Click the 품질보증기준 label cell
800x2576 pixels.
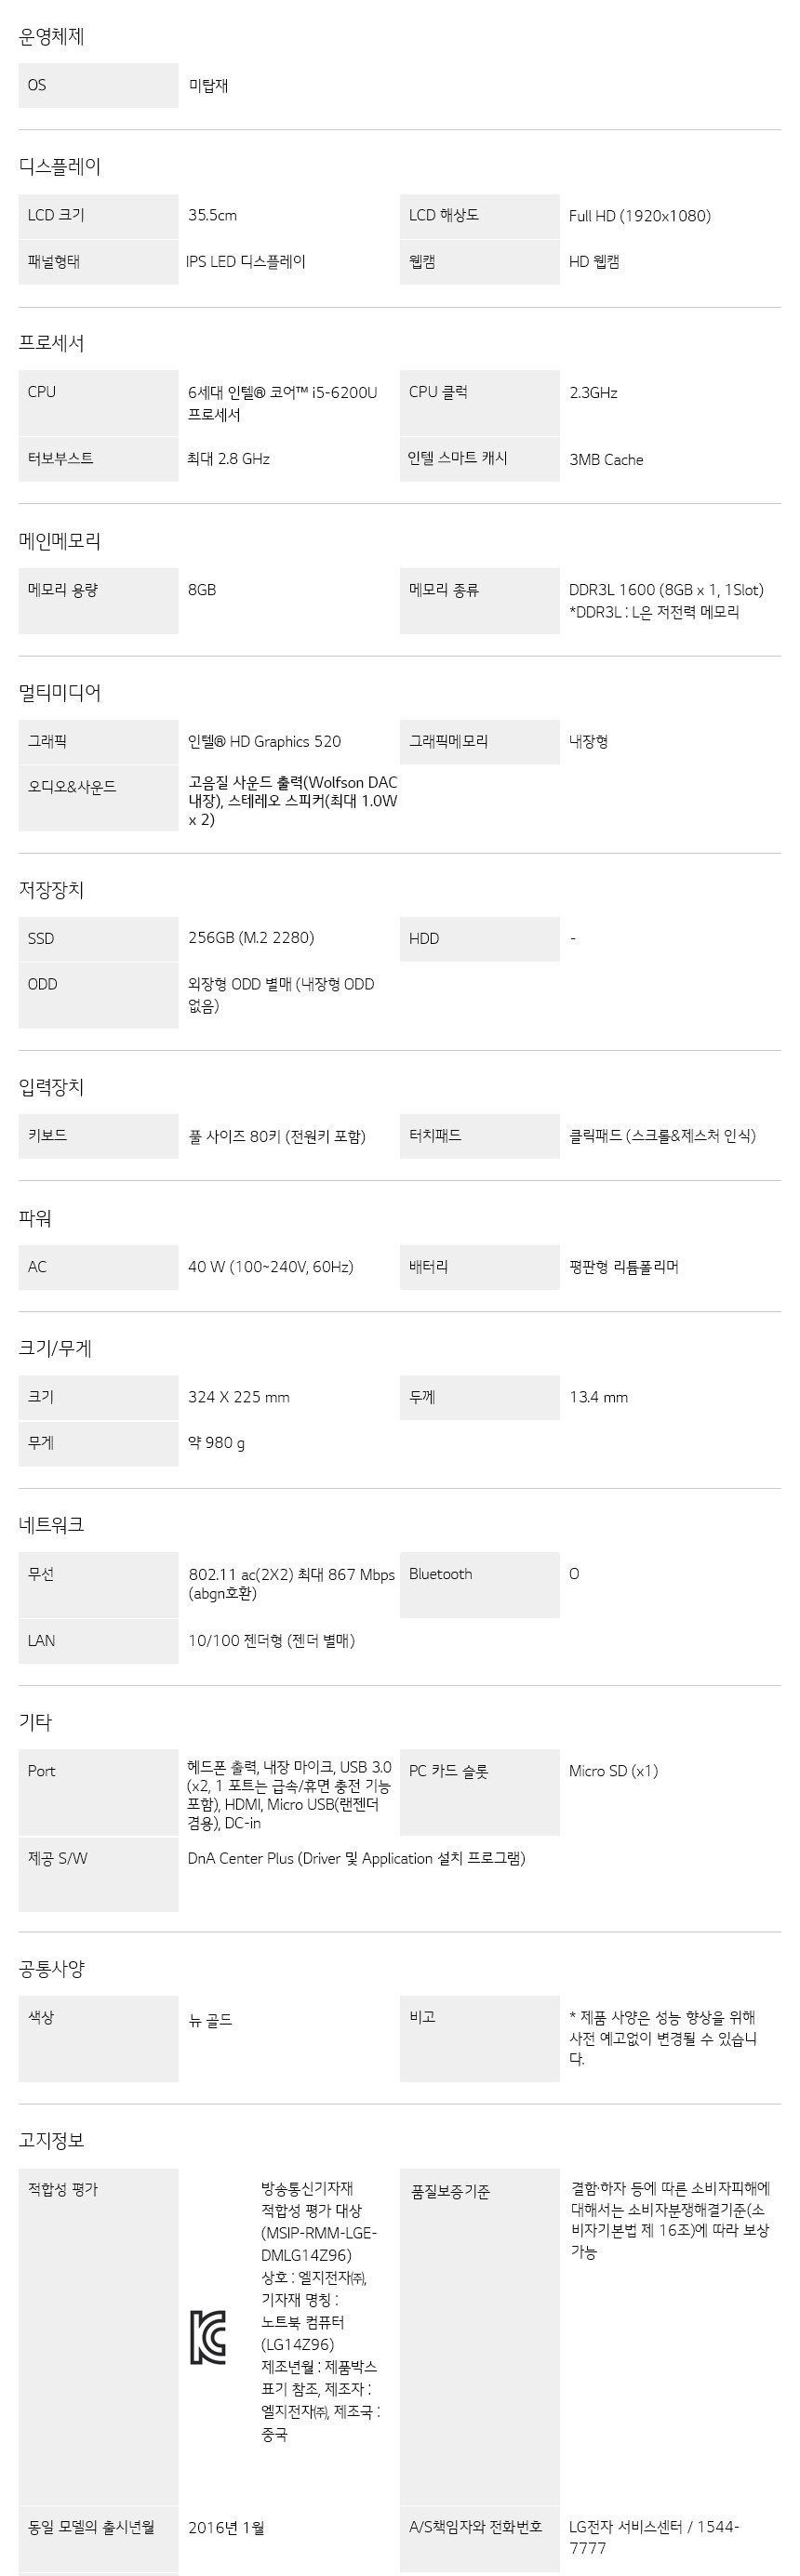tap(479, 2335)
